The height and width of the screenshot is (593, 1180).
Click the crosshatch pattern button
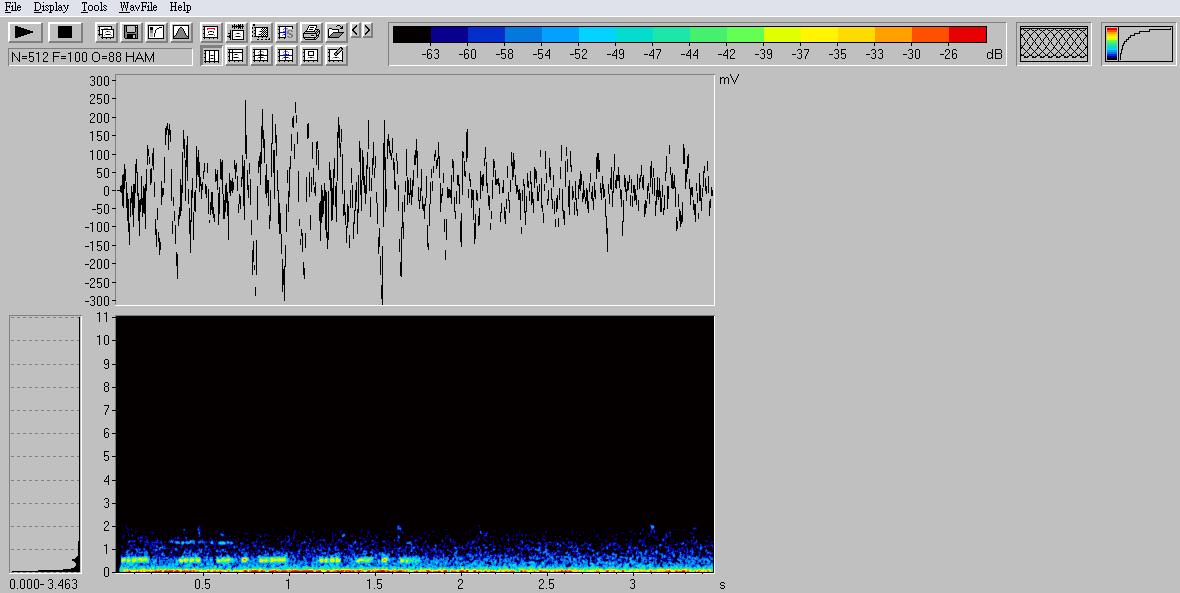1053,44
